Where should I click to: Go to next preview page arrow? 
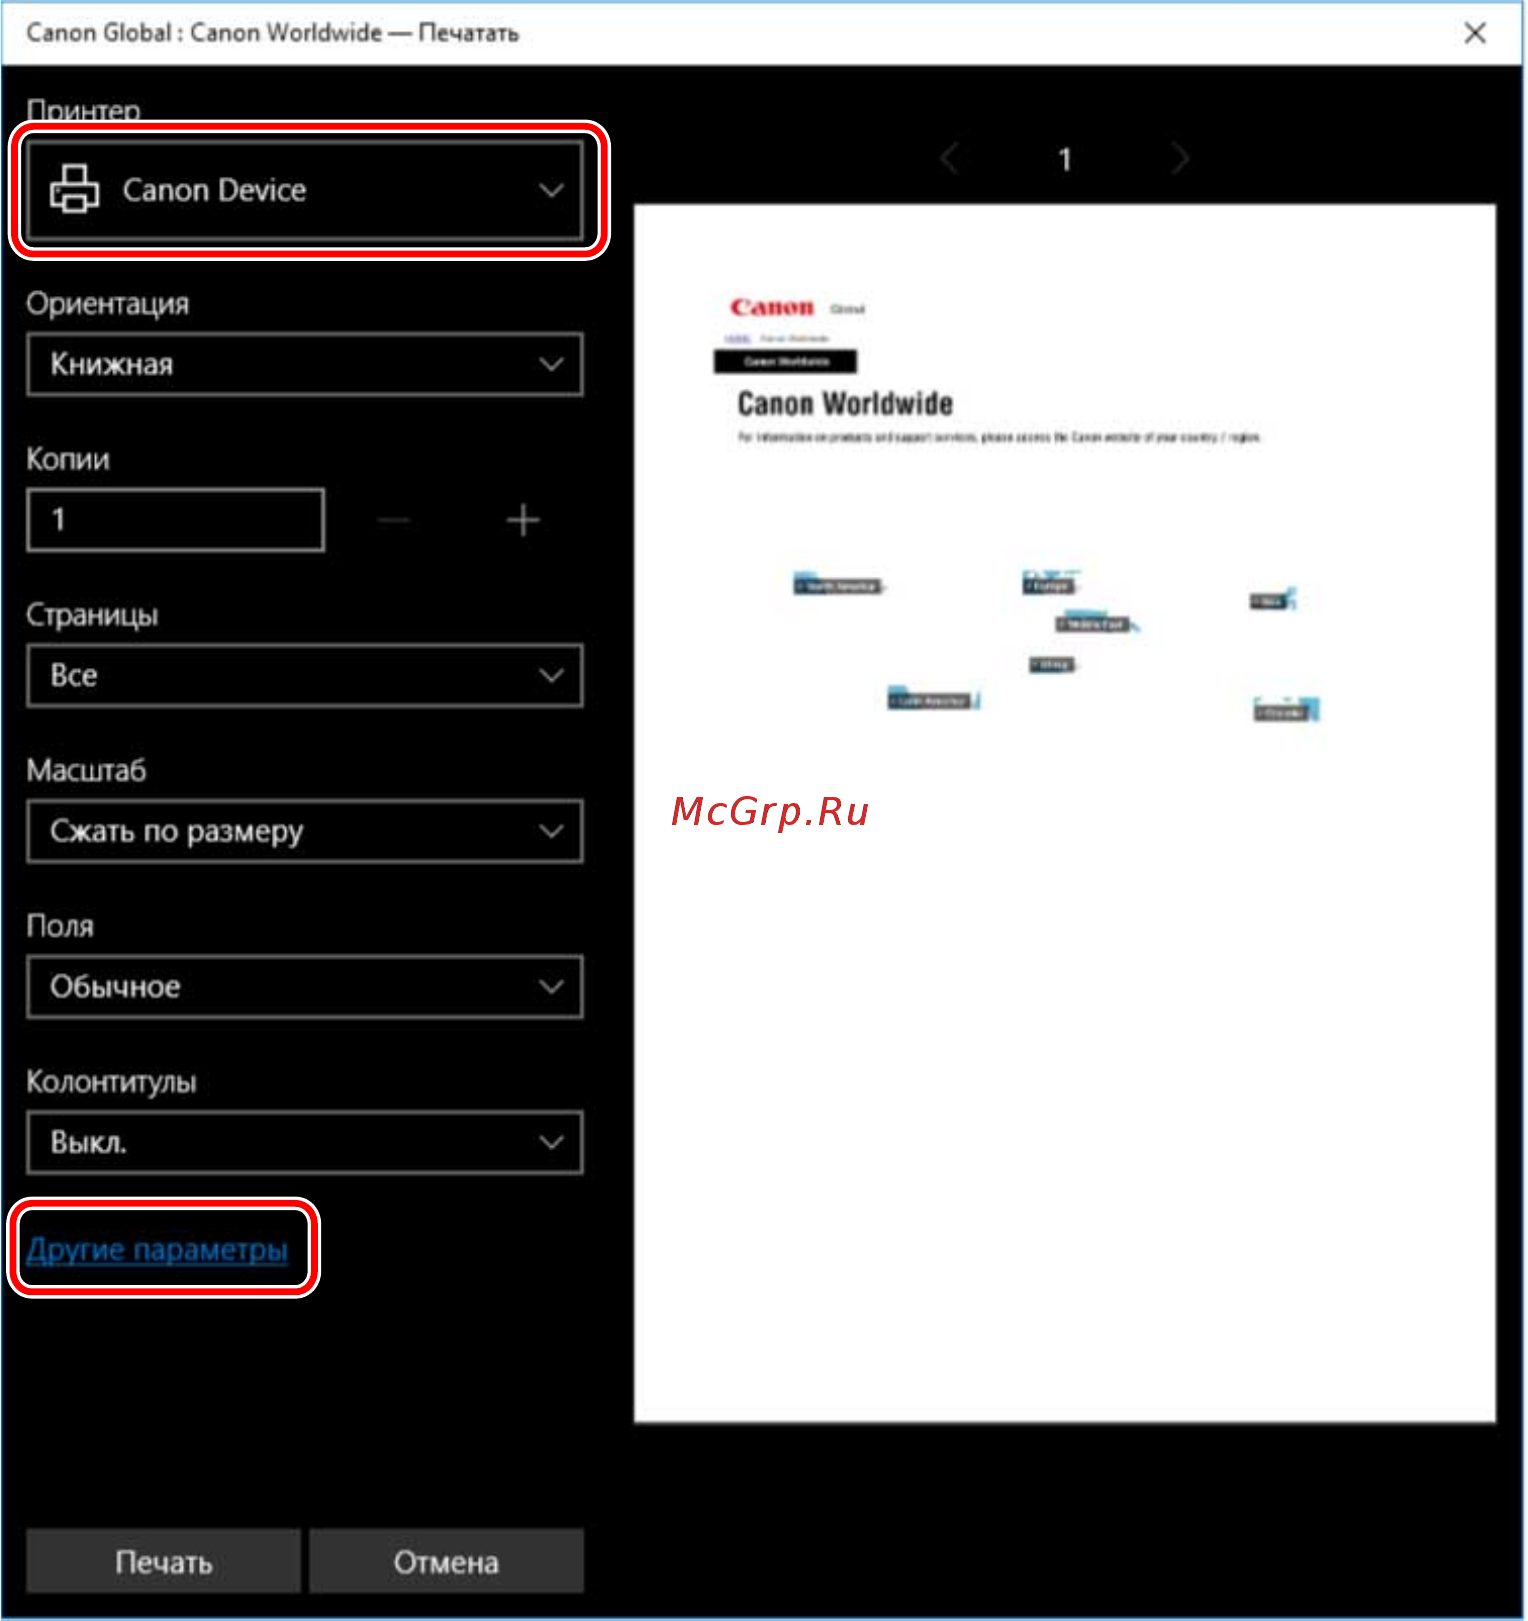(x=1181, y=159)
